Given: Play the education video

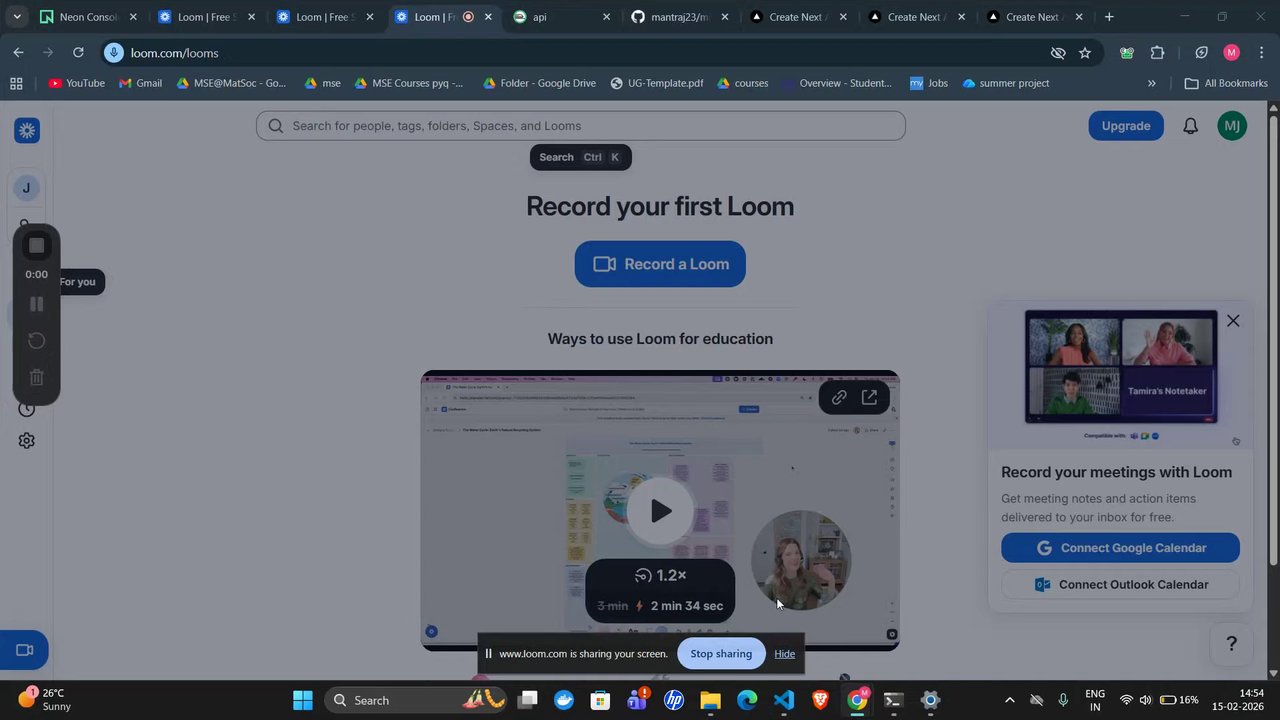Looking at the screenshot, I should (x=660, y=511).
